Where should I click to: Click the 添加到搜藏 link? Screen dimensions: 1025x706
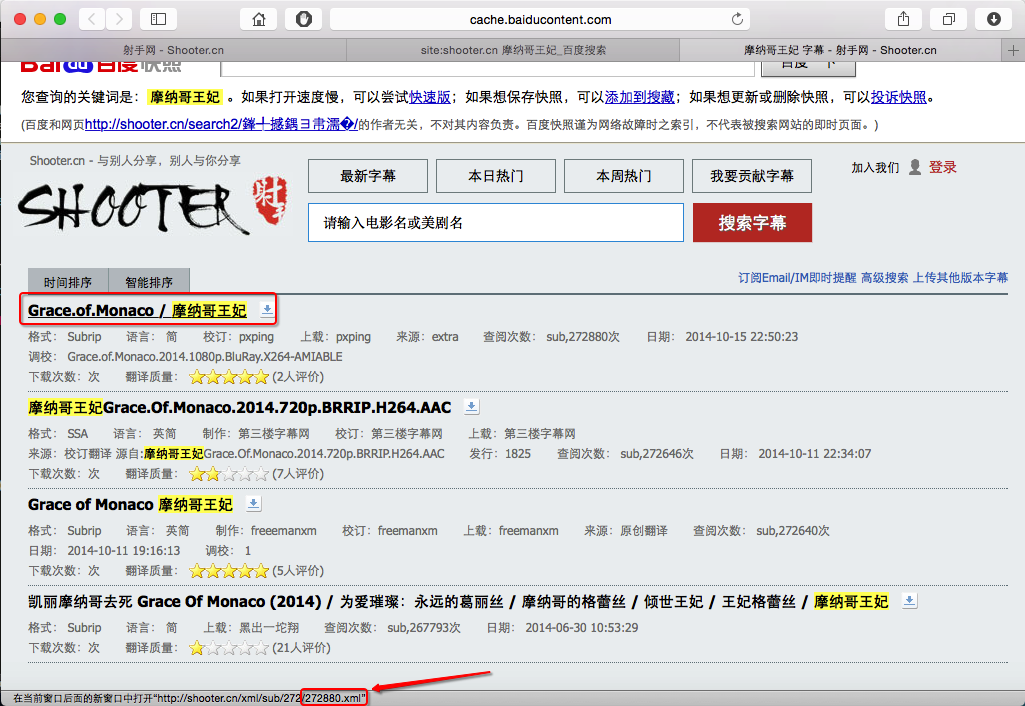coord(639,97)
